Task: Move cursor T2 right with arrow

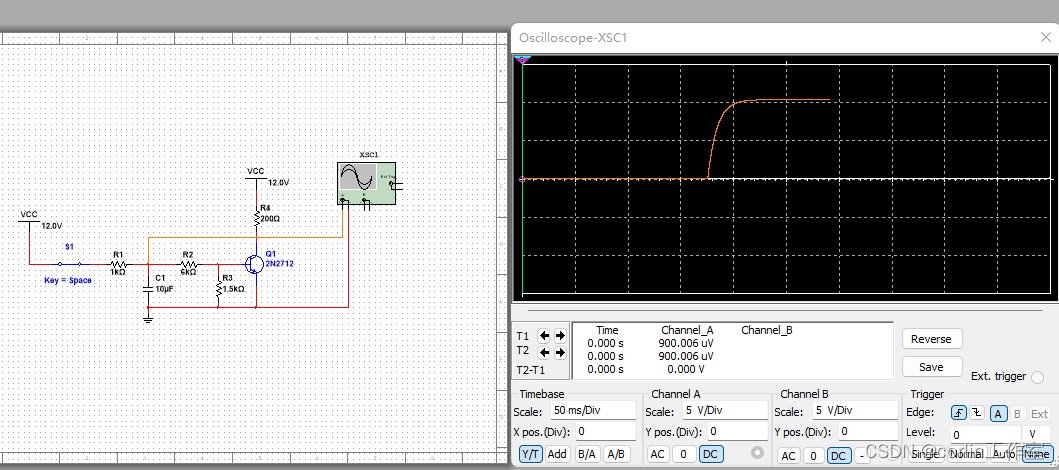Action: [x=560, y=352]
